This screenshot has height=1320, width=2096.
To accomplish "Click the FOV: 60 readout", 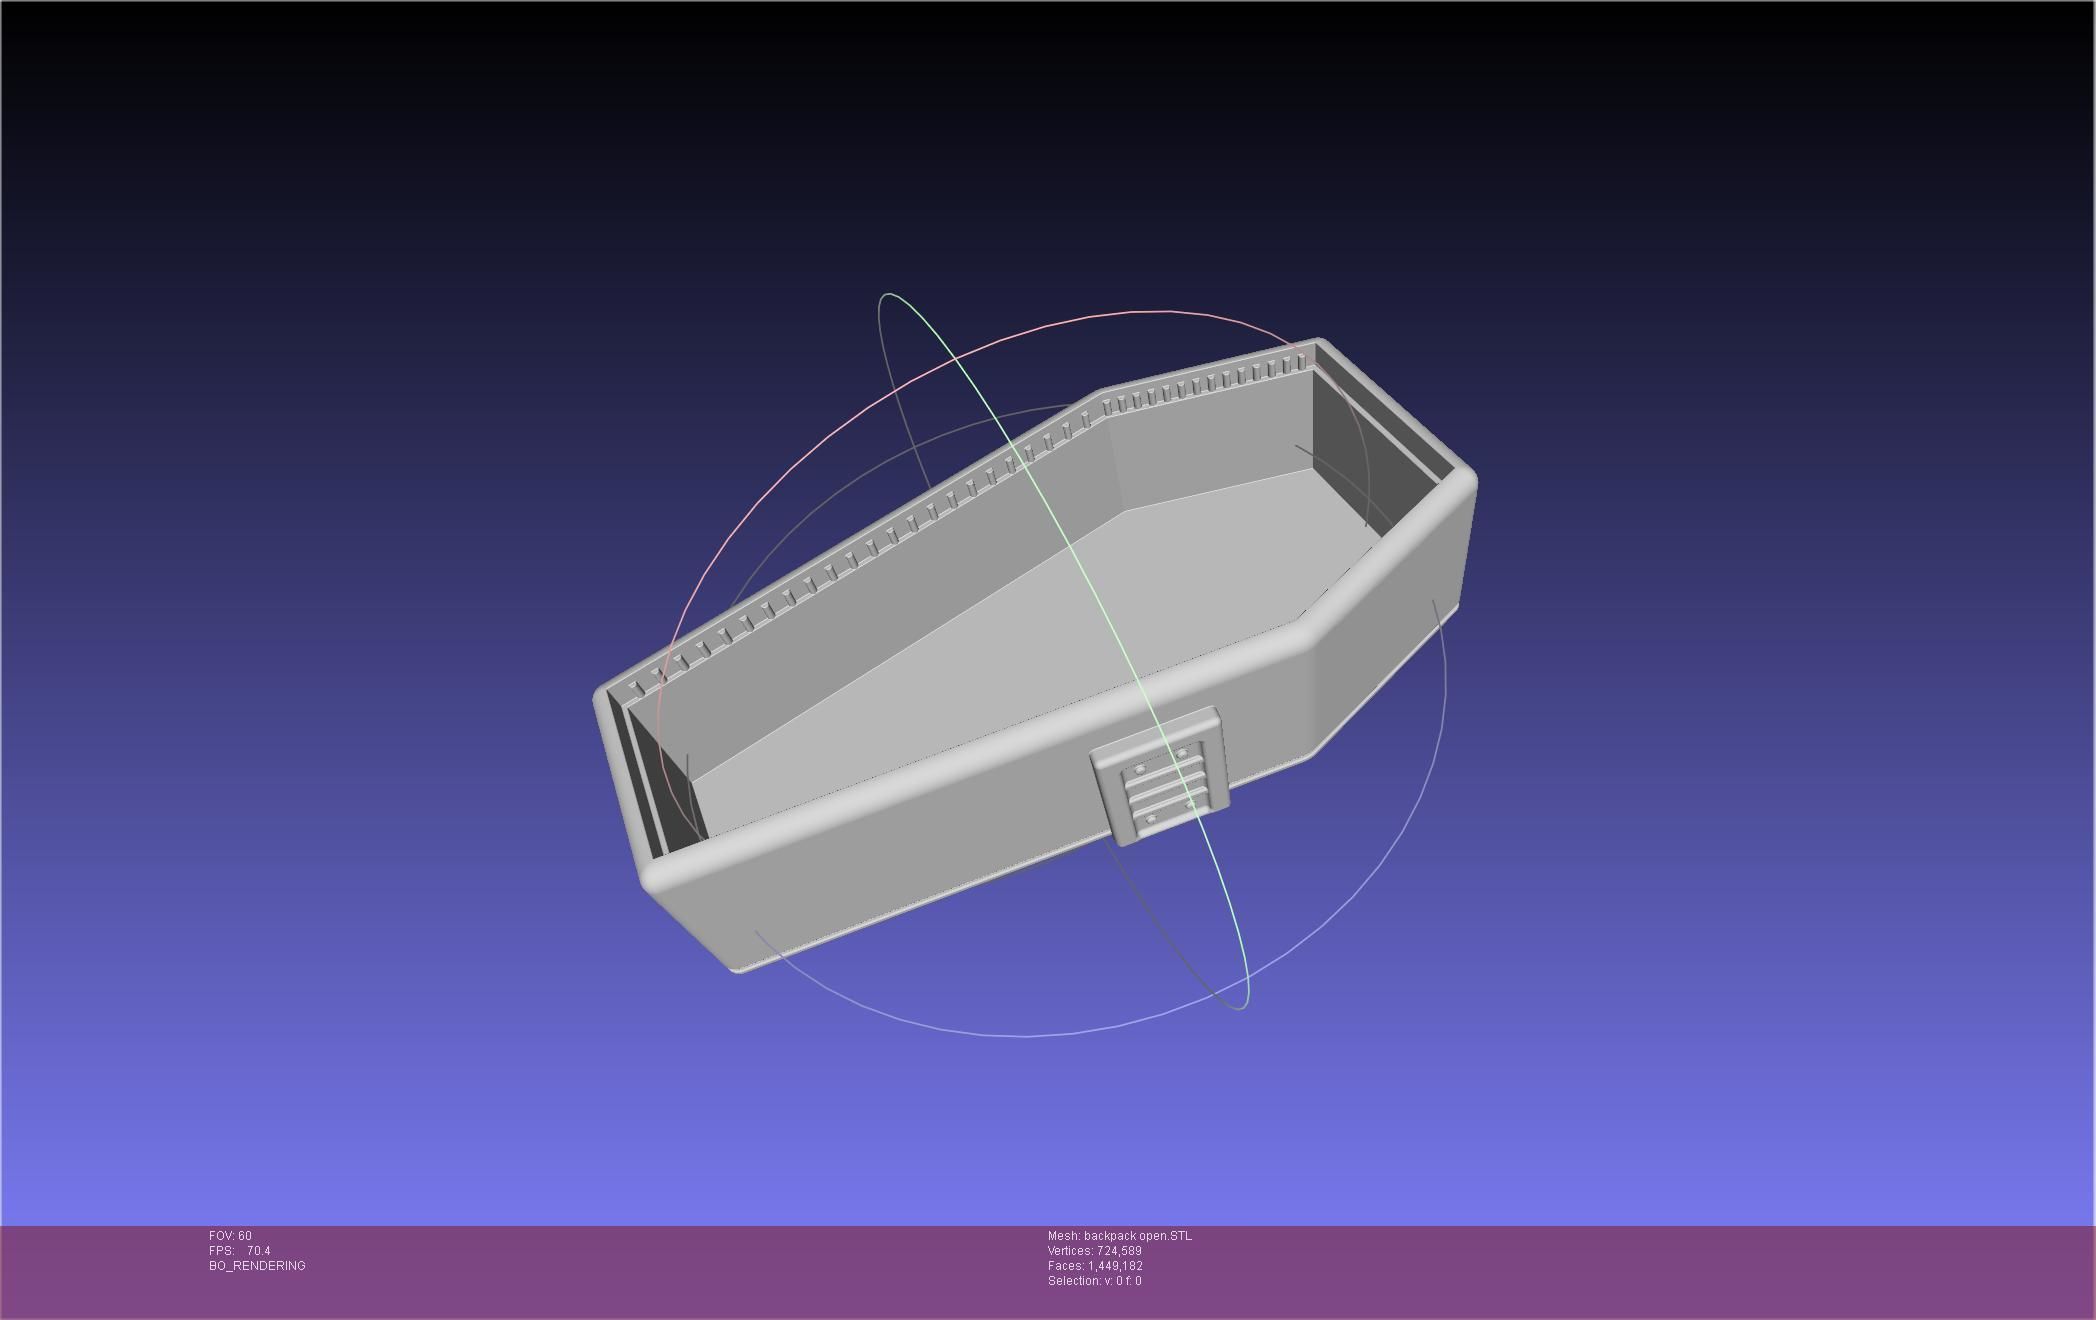I will [x=230, y=1236].
